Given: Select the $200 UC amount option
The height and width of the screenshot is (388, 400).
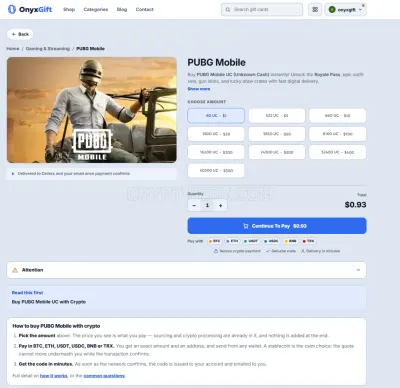Looking at the screenshot, I should click(x=216, y=152).
